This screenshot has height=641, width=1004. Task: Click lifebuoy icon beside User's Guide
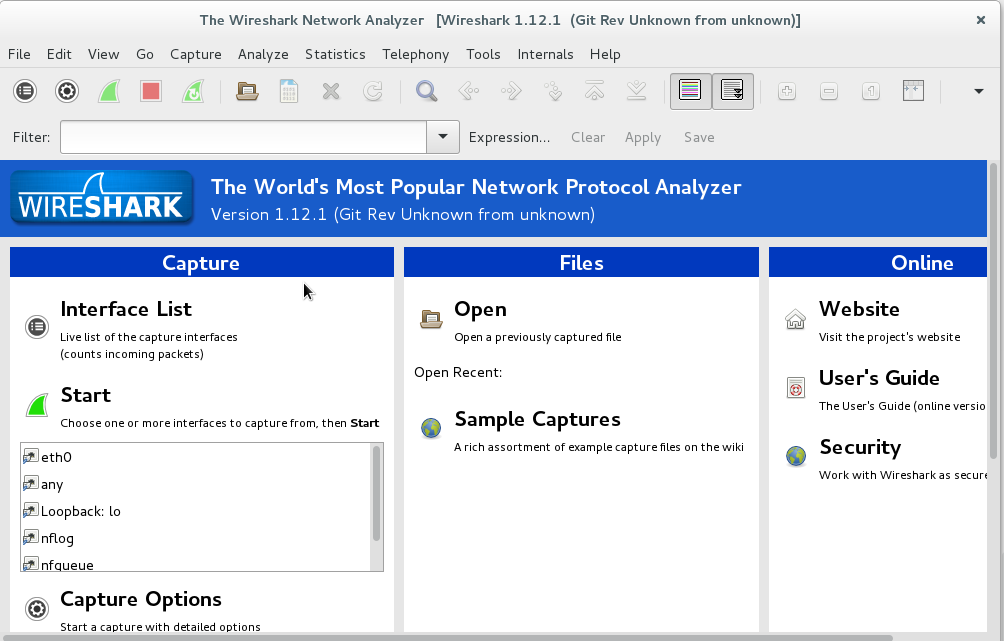795,387
